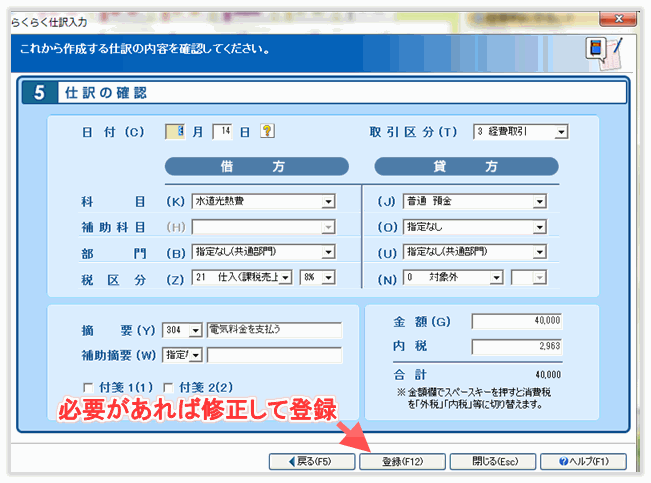Open the credit 部門 (U) dropdown
Screen dimensions: 651x483
click(539, 252)
